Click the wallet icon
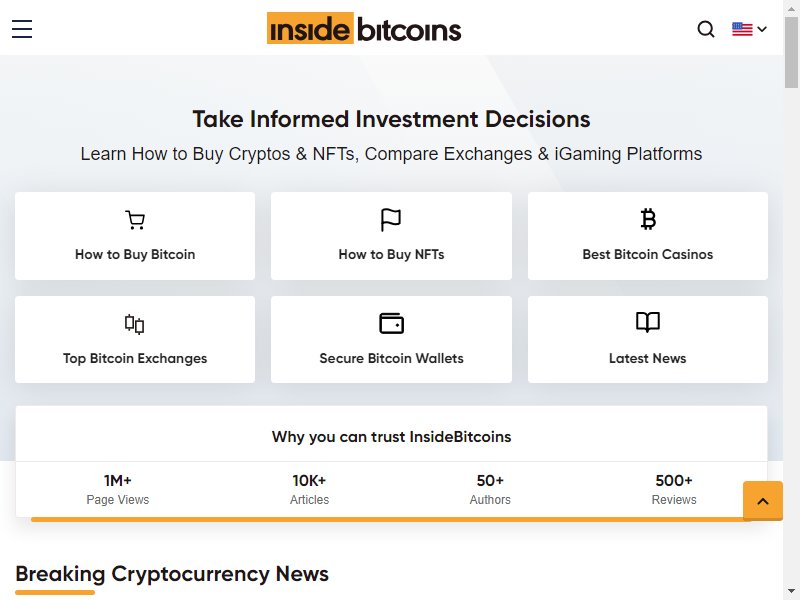Screen dimensions: 800x600 (x=391, y=323)
